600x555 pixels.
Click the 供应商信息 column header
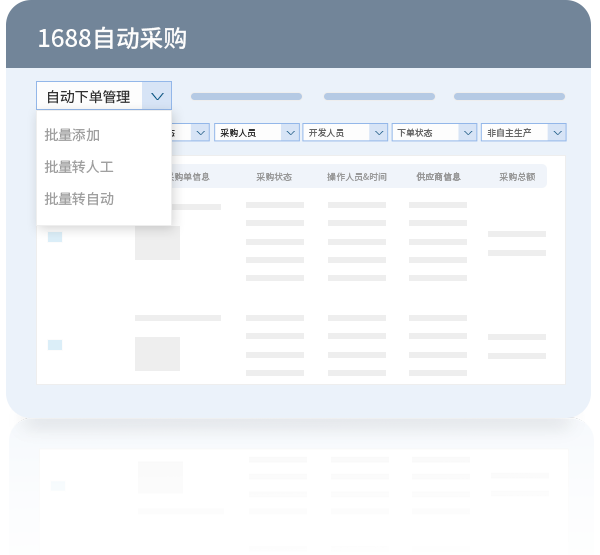pyautogui.click(x=438, y=177)
